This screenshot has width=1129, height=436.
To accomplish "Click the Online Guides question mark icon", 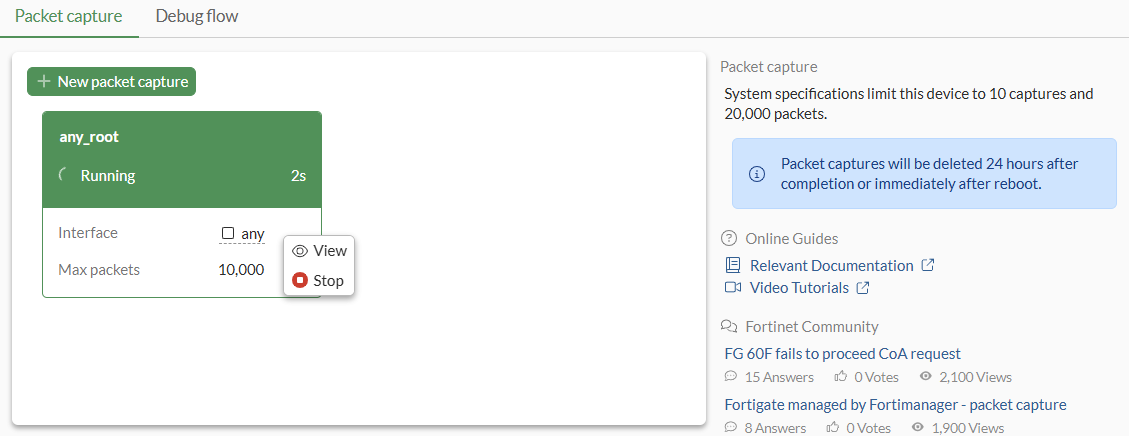I will point(729,239).
